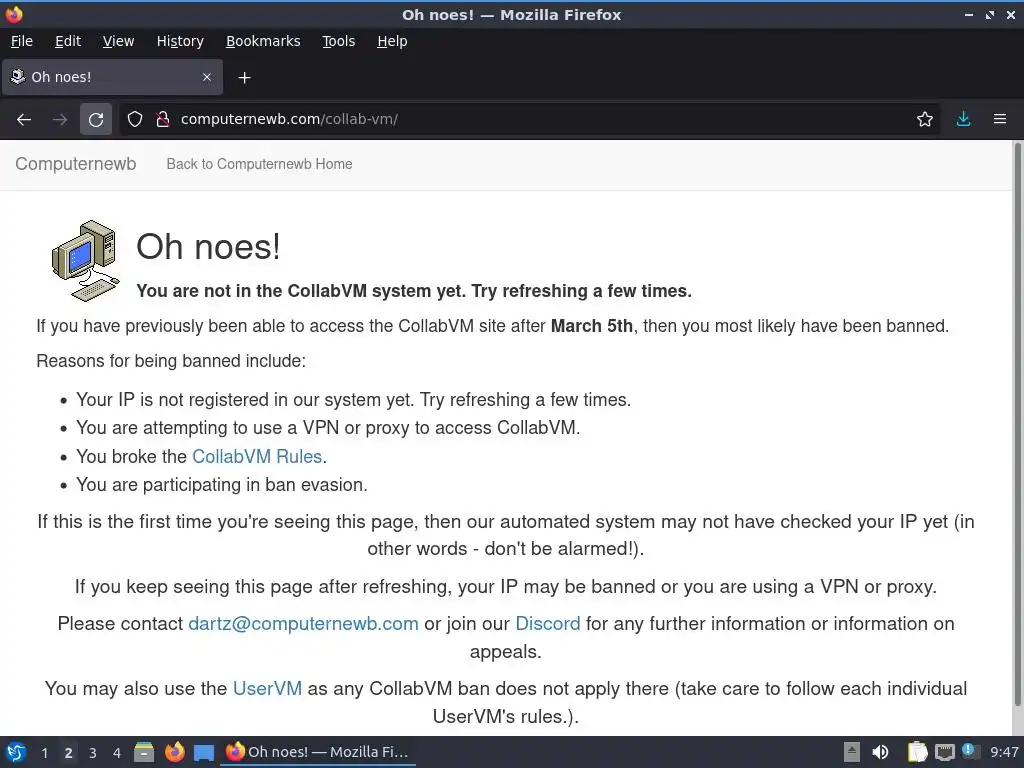Open the Bookmarks menu

[x=263, y=41]
